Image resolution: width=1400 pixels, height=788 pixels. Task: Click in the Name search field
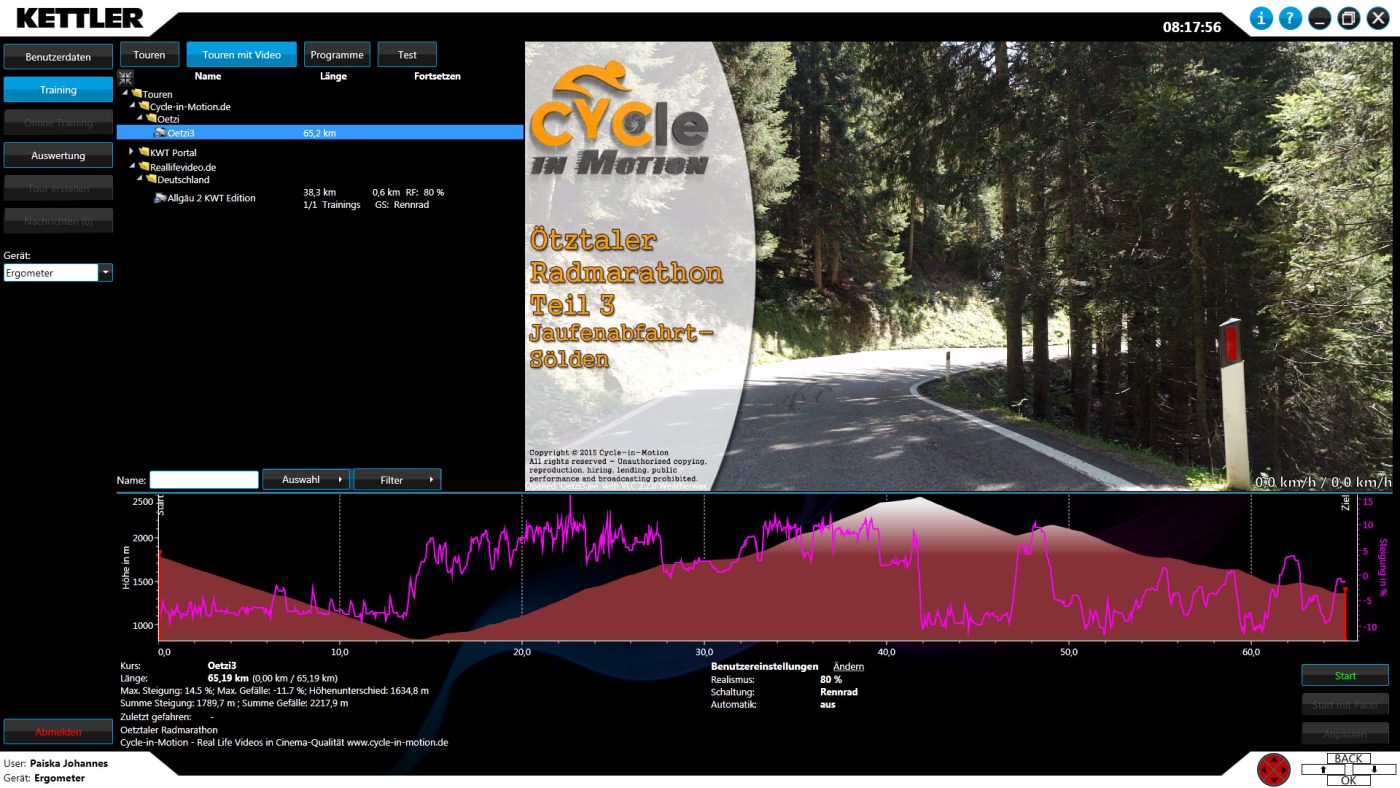click(x=204, y=480)
